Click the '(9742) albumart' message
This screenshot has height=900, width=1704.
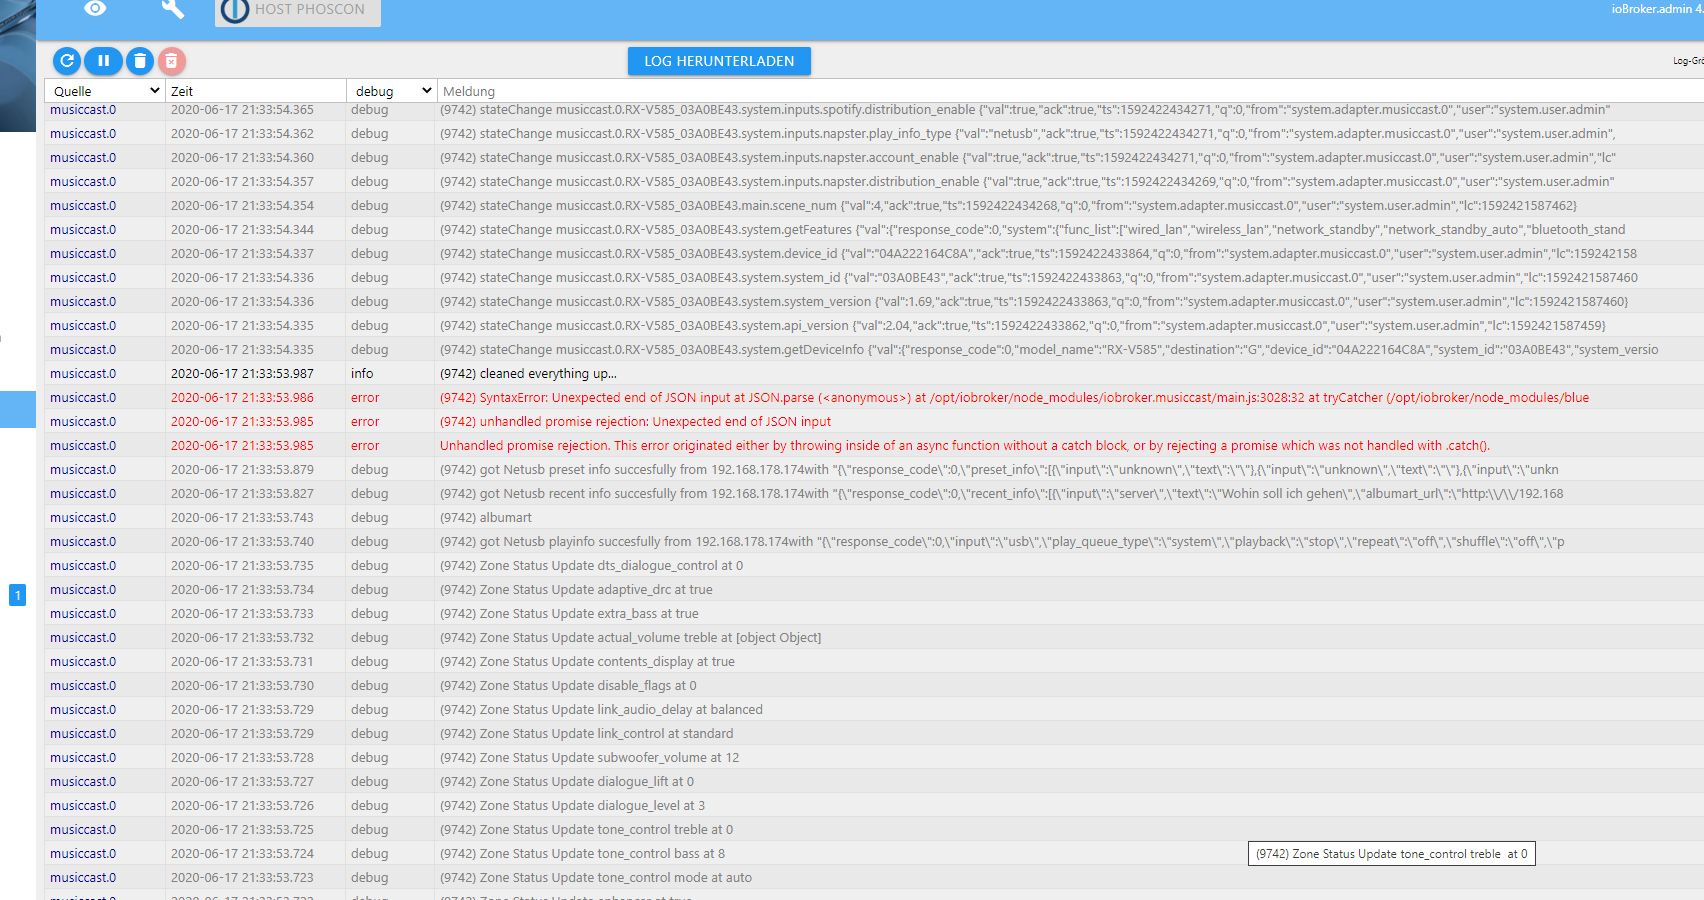[486, 518]
